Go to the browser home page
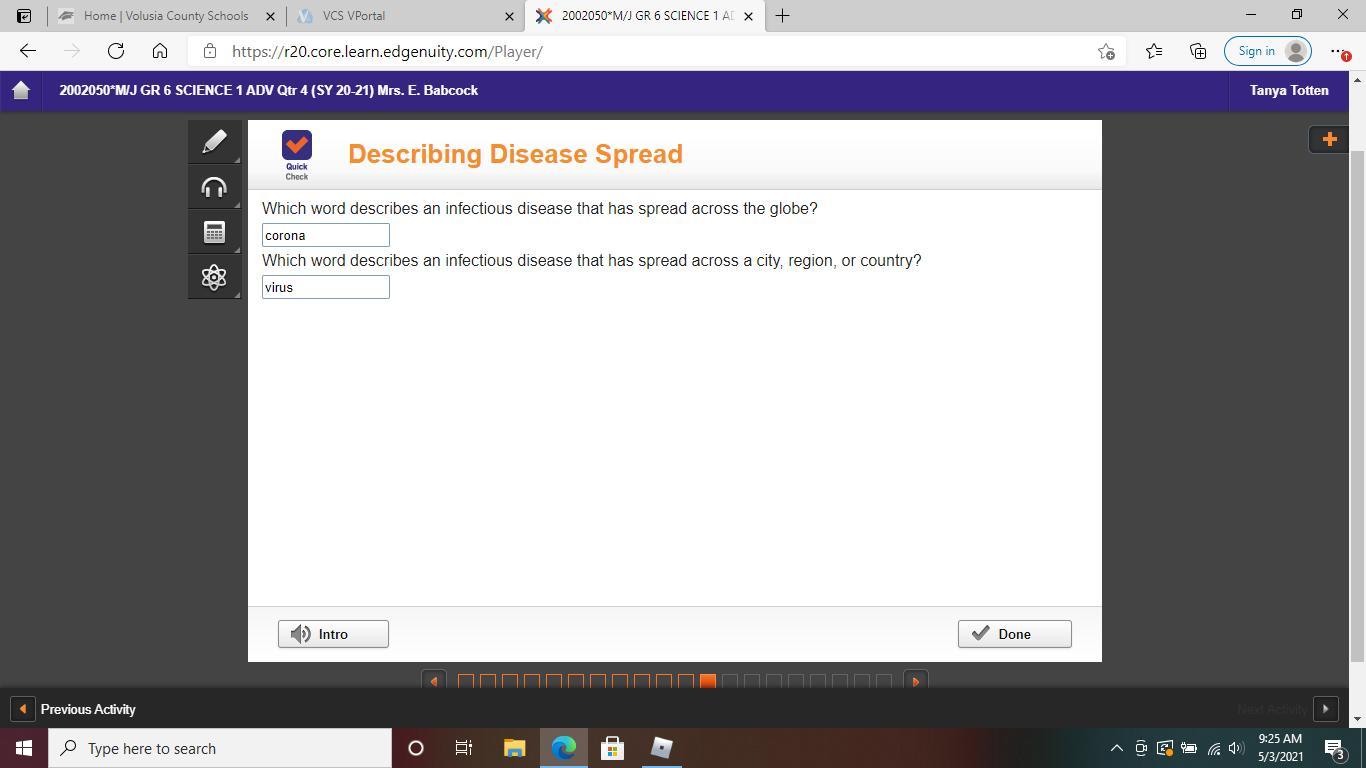Viewport: 1366px width, 768px height. click(160, 51)
